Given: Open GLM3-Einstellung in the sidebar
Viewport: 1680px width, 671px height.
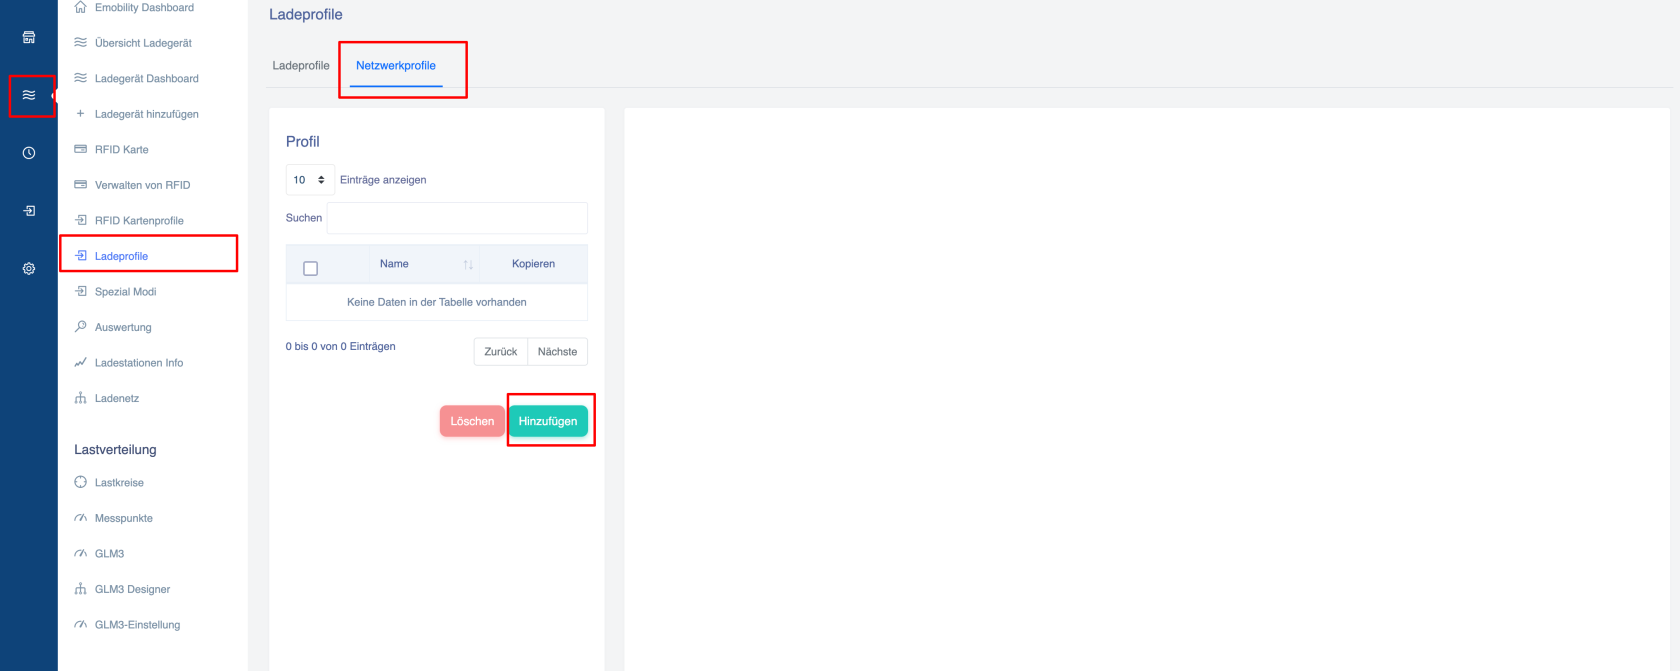Looking at the screenshot, I should tap(138, 625).
